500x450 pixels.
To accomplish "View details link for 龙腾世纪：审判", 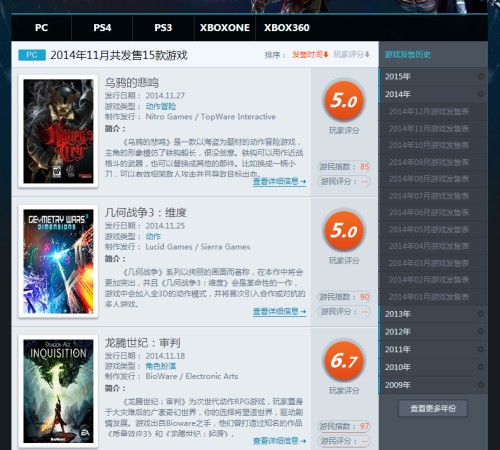I will click(x=279, y=441).
